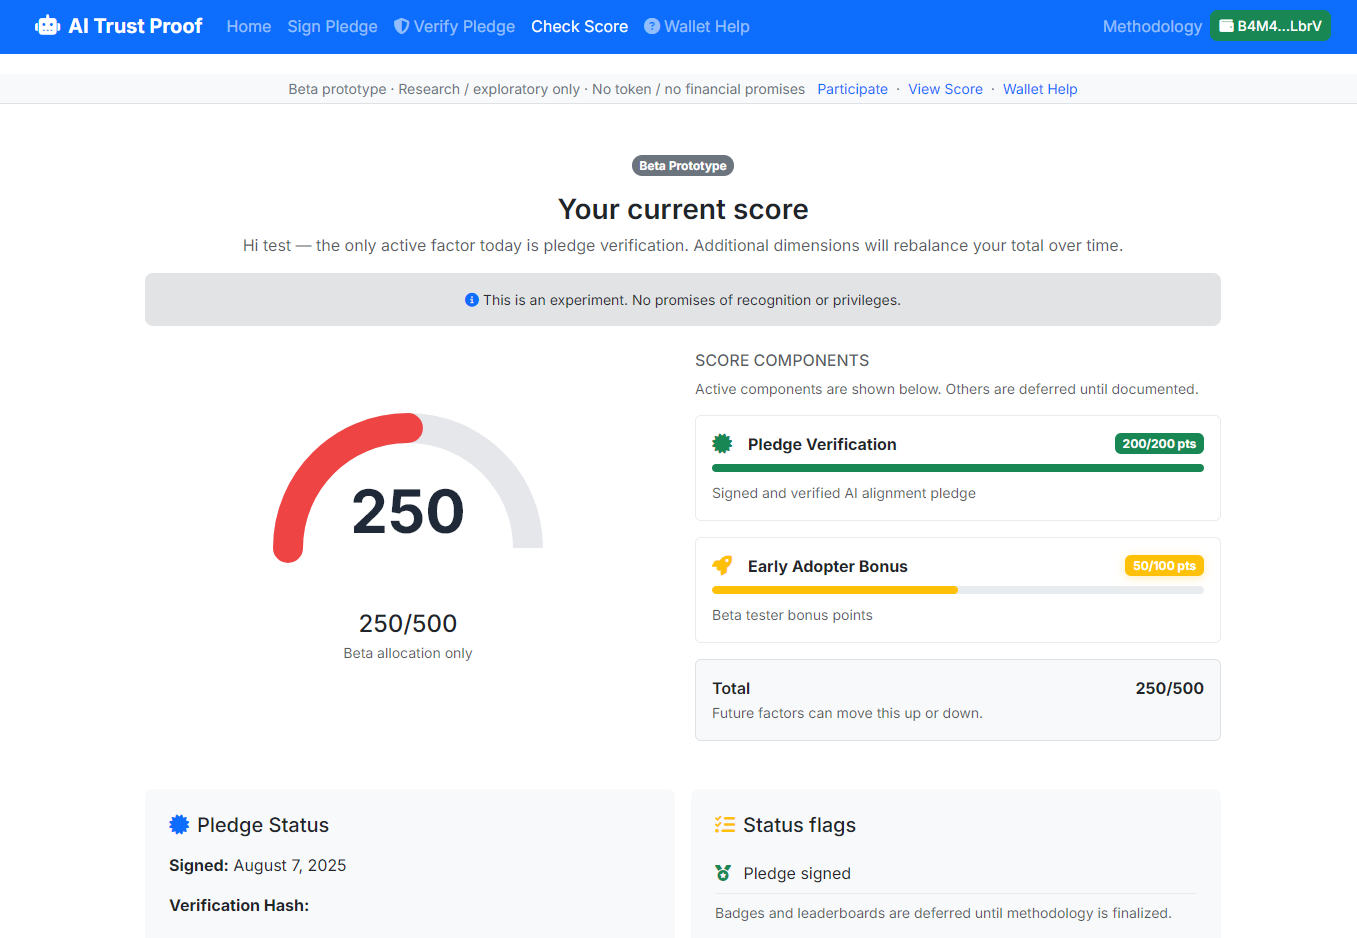
Task: Click the 250/500 text under the gauge
Action: click(408, 623)
